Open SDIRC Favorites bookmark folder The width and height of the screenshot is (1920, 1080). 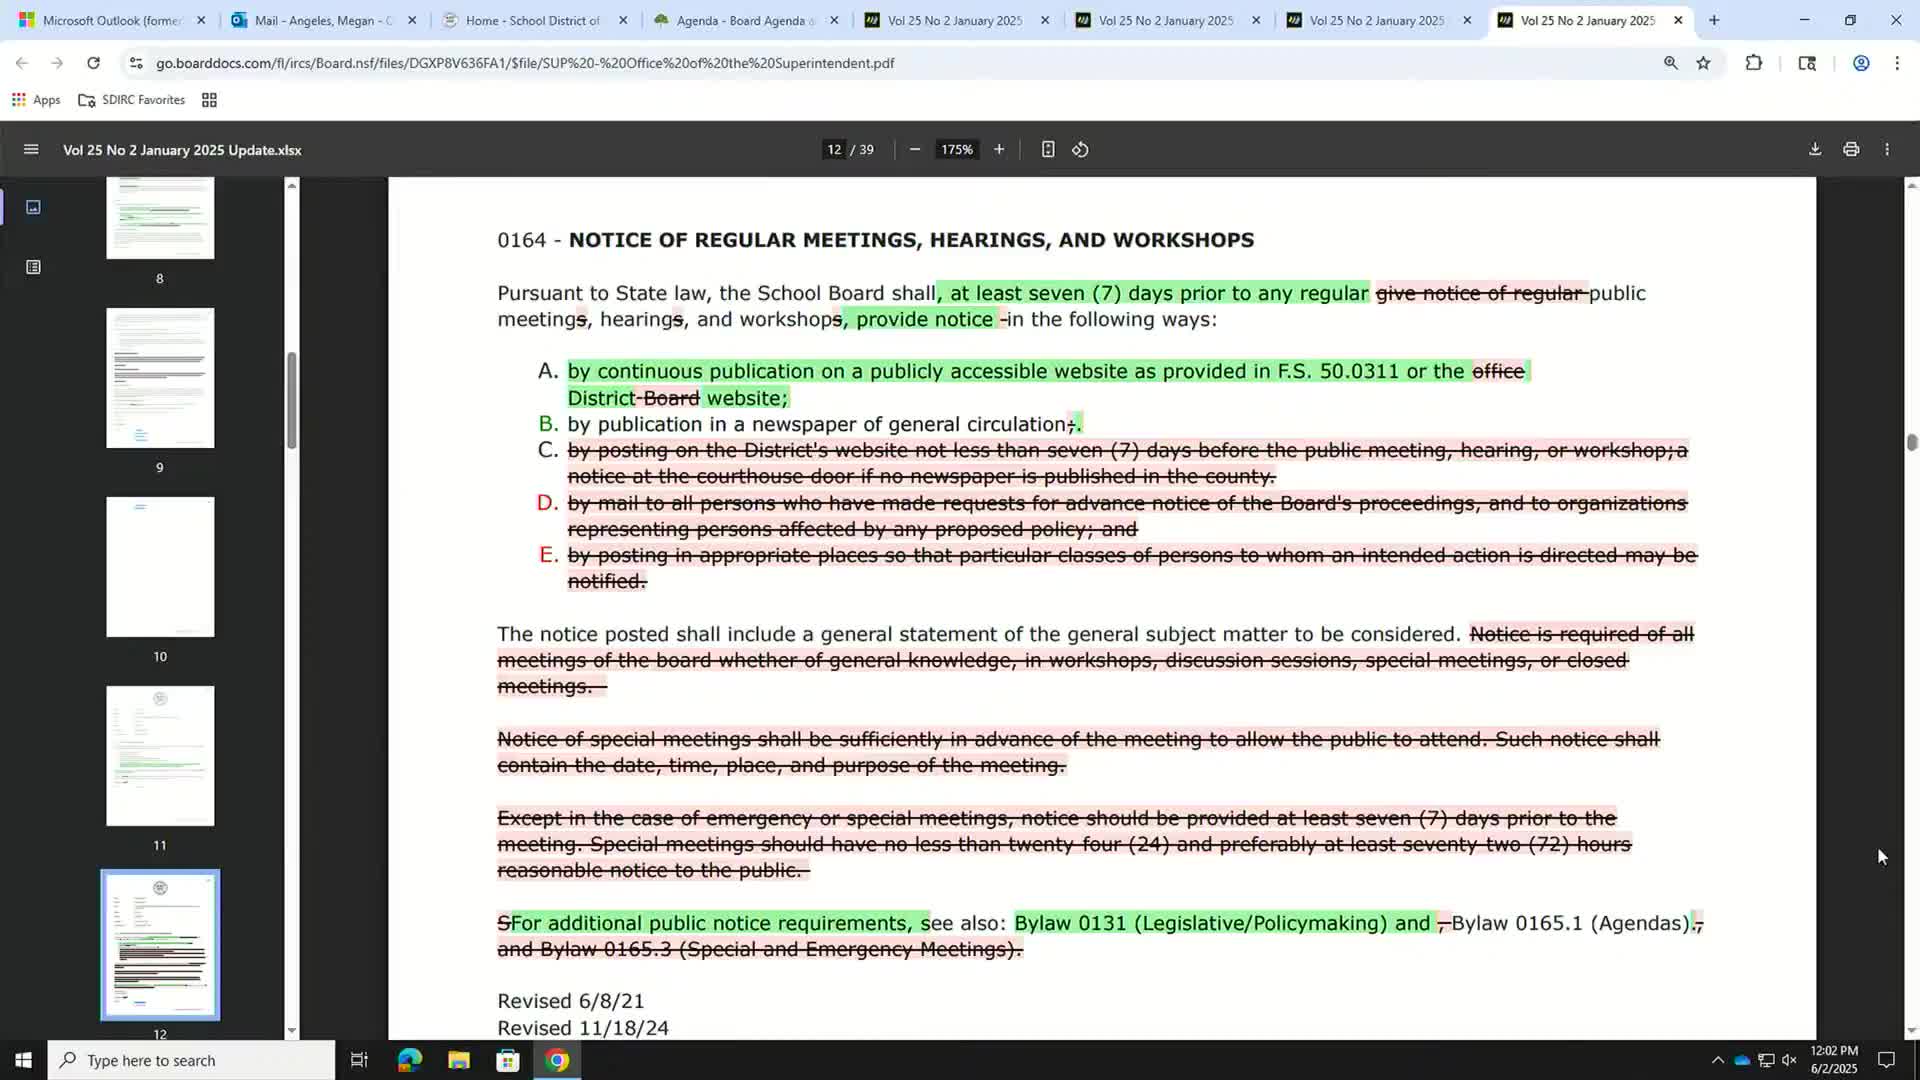pos(132,100)
